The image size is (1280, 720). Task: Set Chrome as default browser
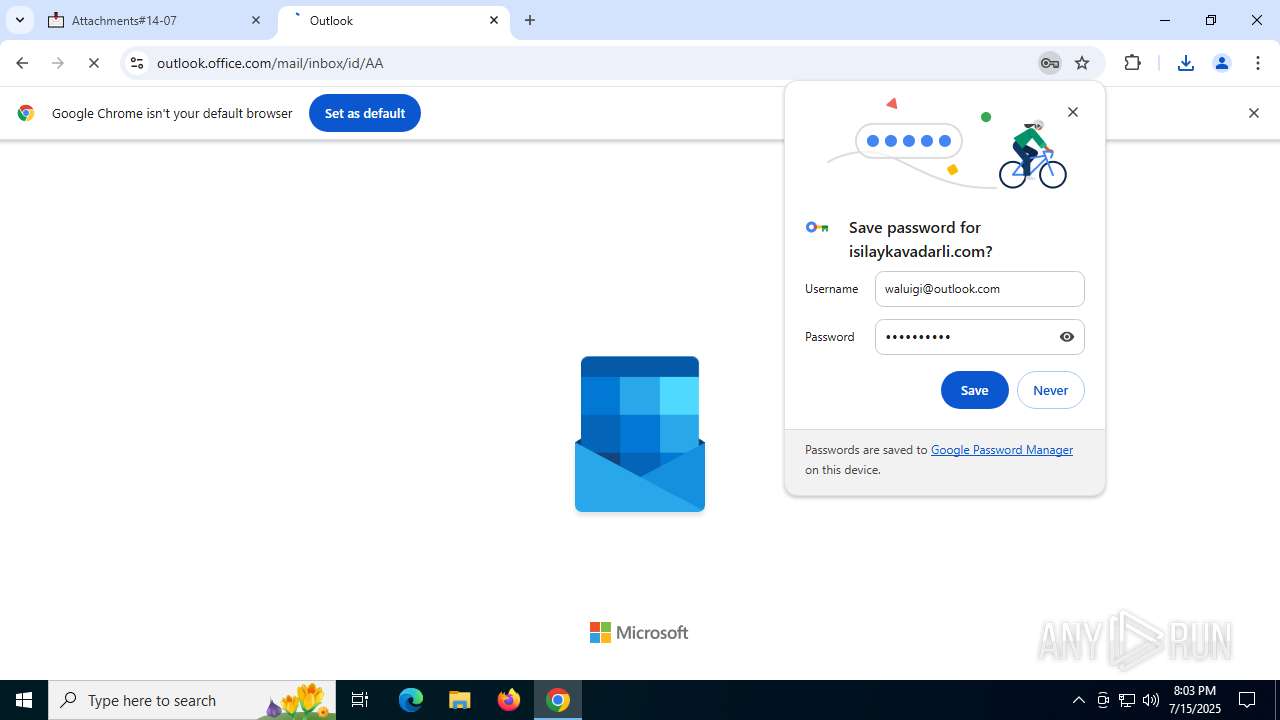[365, 113]
